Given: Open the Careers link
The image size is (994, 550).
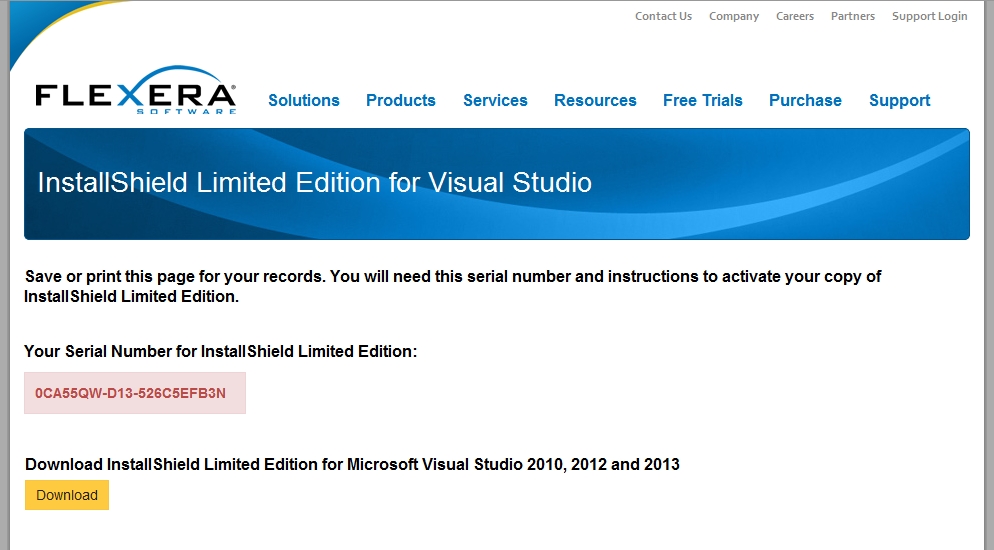Looking at the screenshot, I should pyautogui.click(x=794, y=16).
